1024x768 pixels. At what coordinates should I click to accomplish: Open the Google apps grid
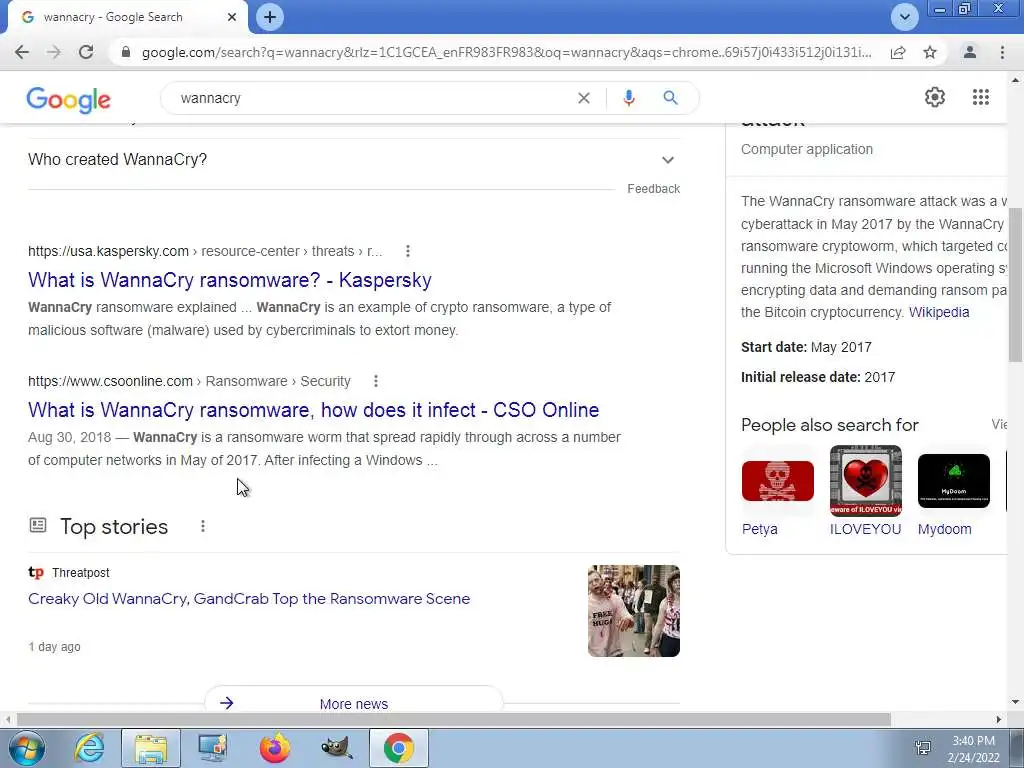click(x=980, y=97)
